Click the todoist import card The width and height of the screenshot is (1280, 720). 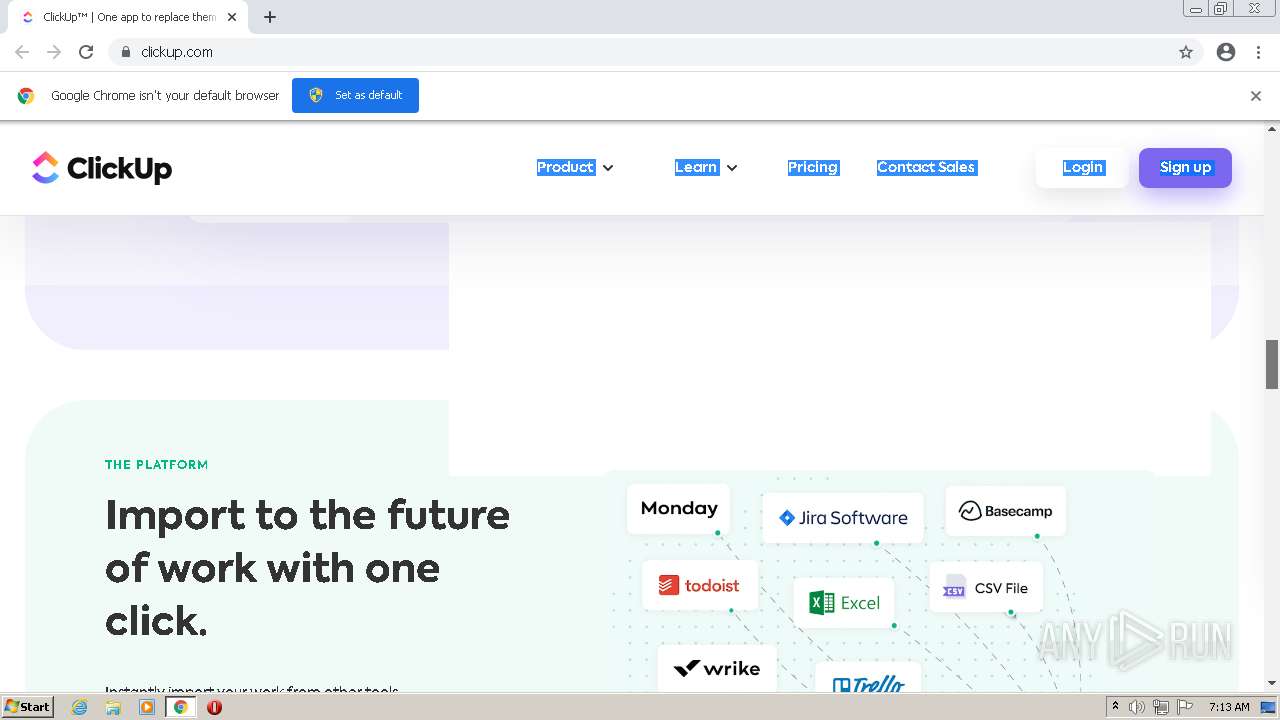pyautogui.click(x=699, y=585)
